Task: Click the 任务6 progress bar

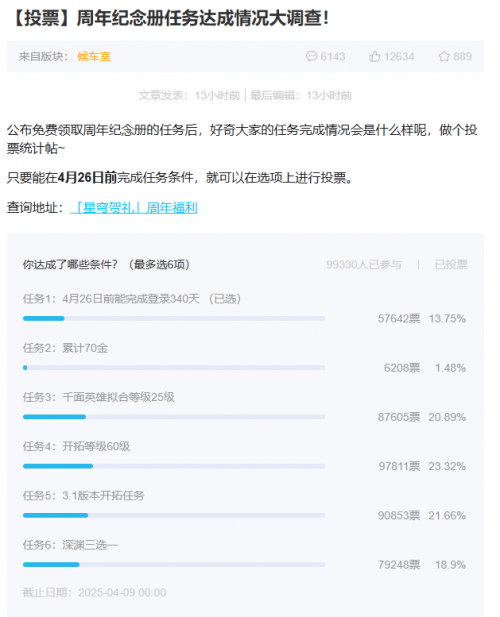Action: pos(174,565)
